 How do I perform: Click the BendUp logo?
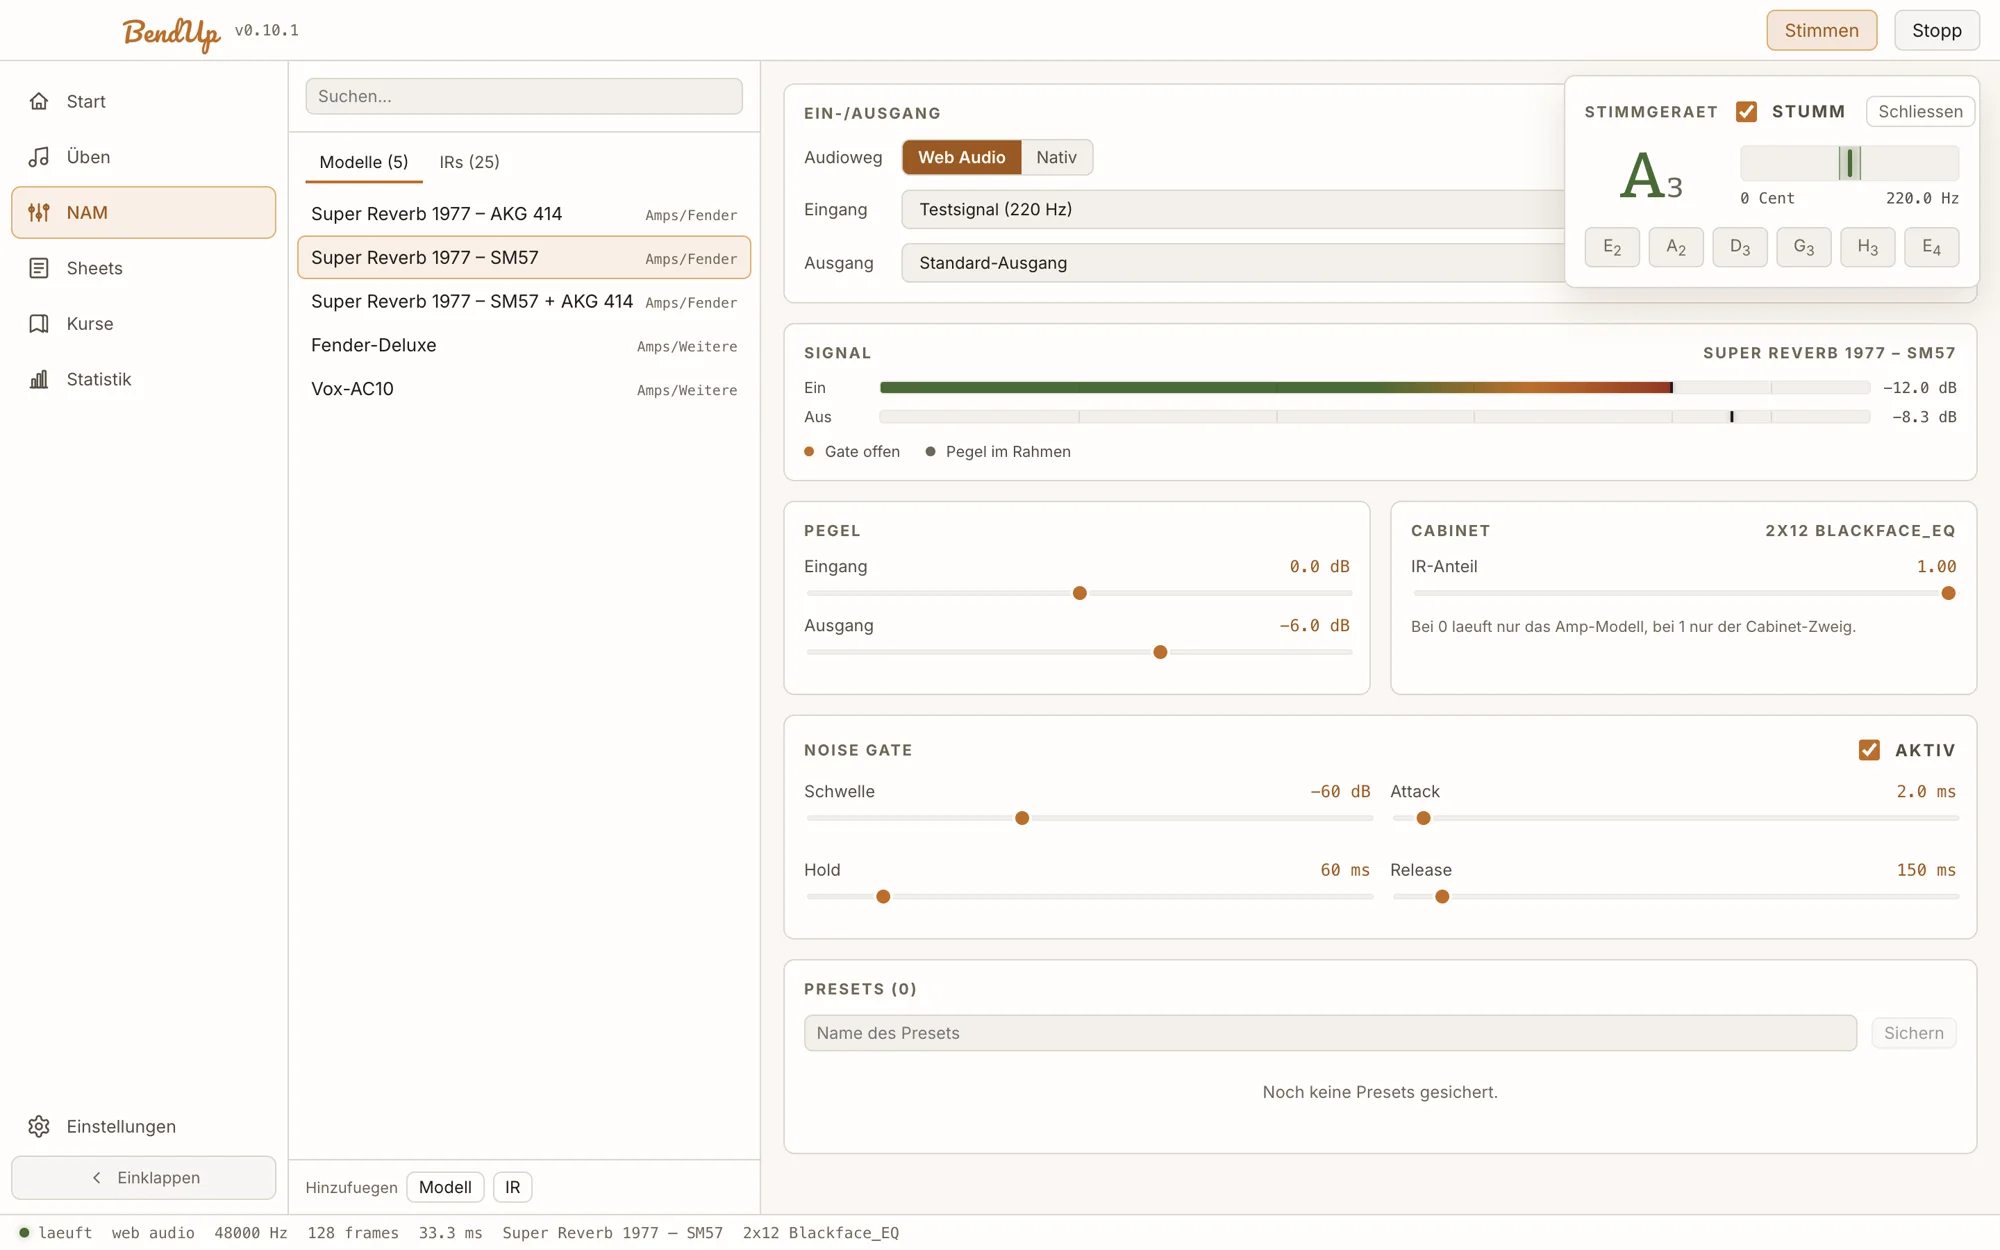(171, 33)
